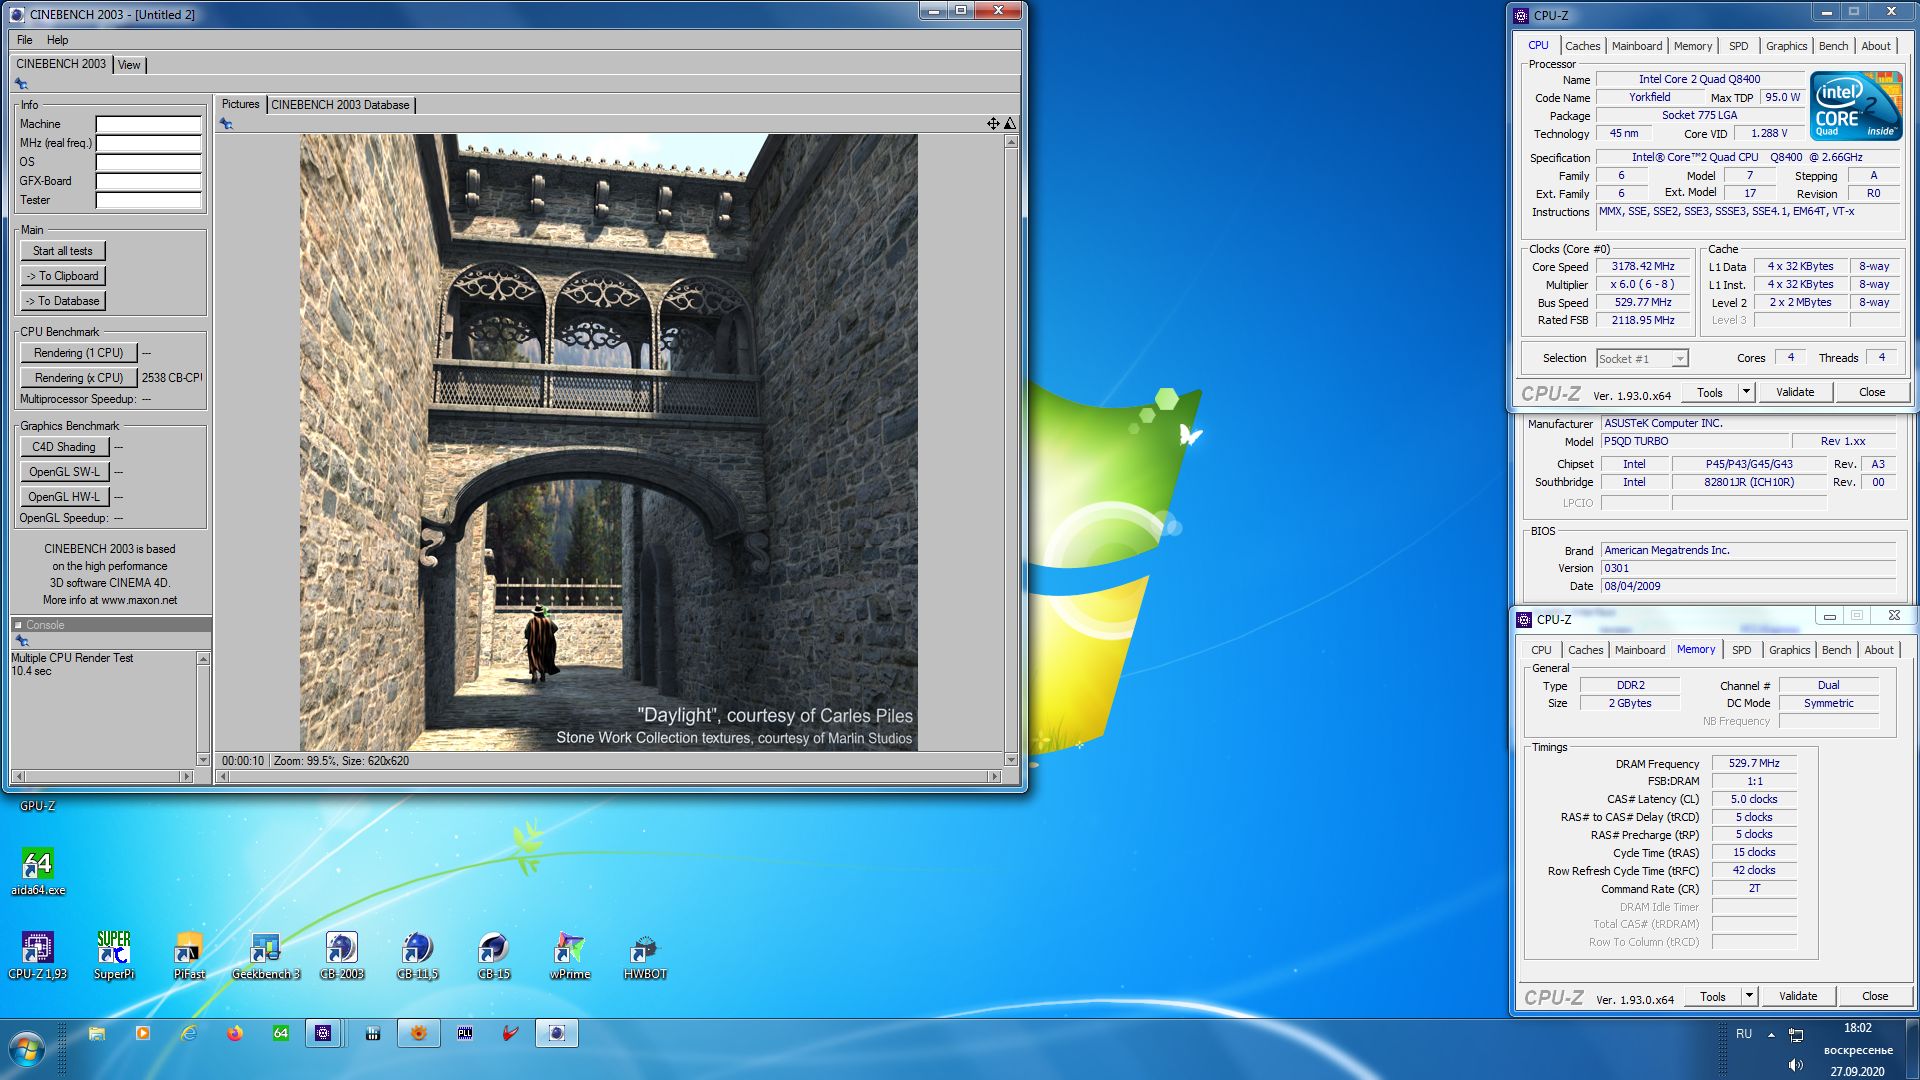Screen dimensions: 1920x1080
Task: Click the picture vertical scrollbar down arrow
Action: click(1011, 760)
